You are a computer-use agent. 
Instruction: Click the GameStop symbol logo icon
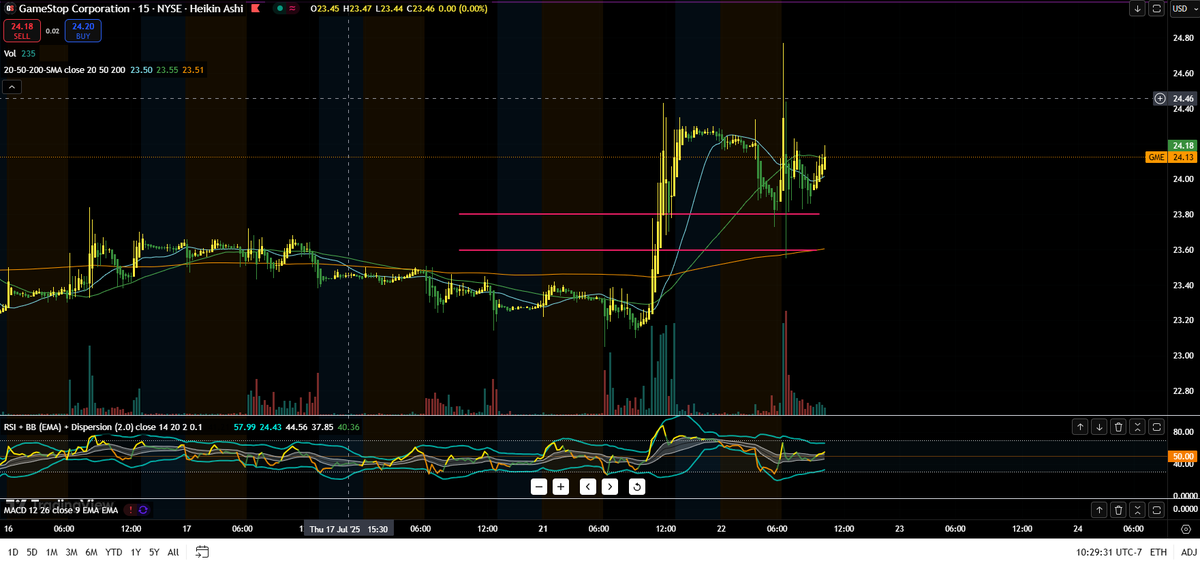tap(9, 8)
